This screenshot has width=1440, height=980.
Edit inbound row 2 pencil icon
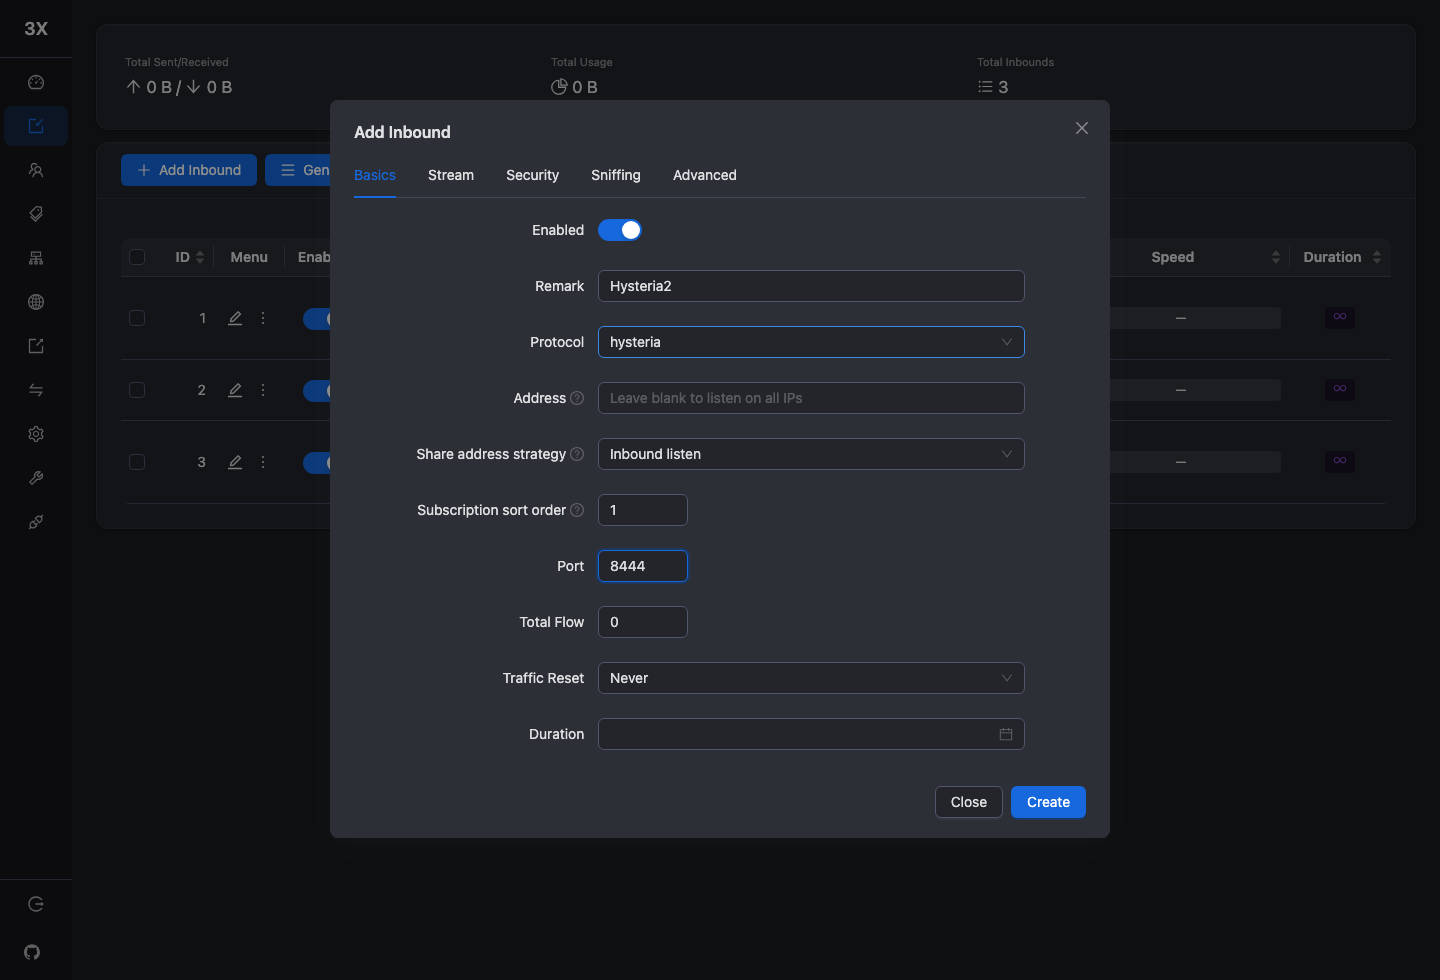coord(235,390)
